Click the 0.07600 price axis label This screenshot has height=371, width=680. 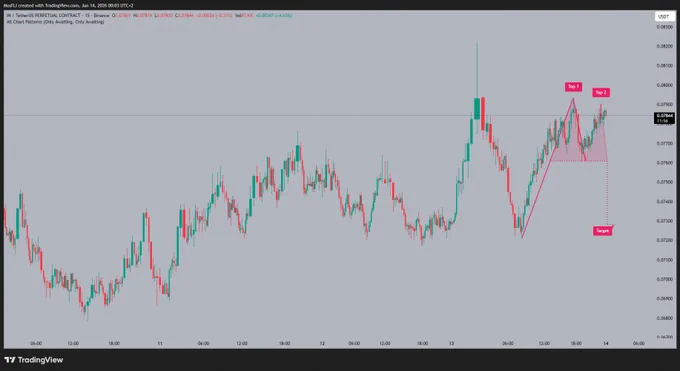pos(664,163)
